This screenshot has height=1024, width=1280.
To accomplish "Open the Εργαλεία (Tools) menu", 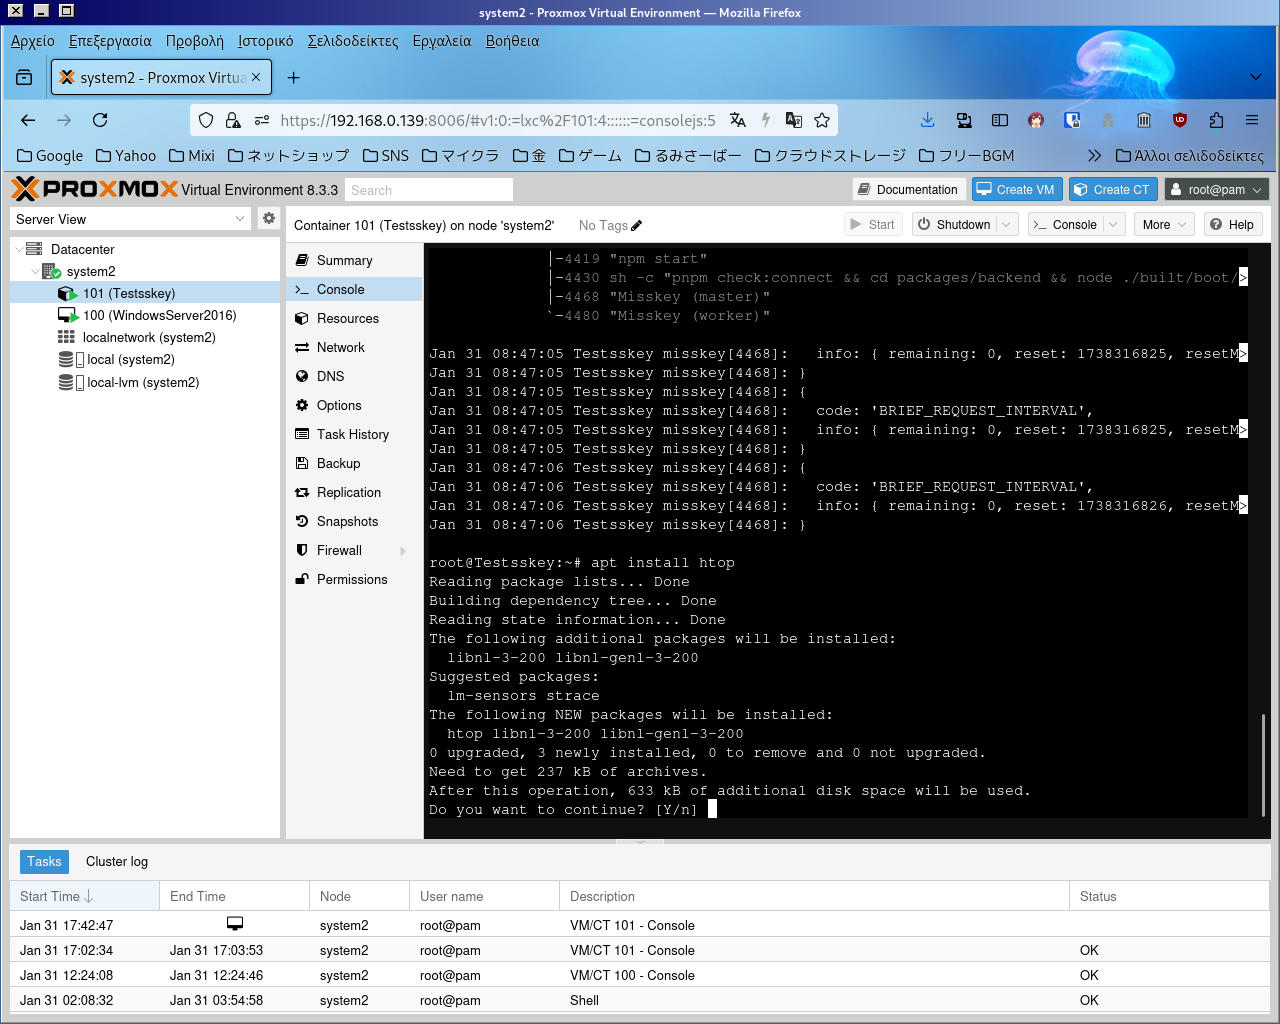I will (442, 41).
